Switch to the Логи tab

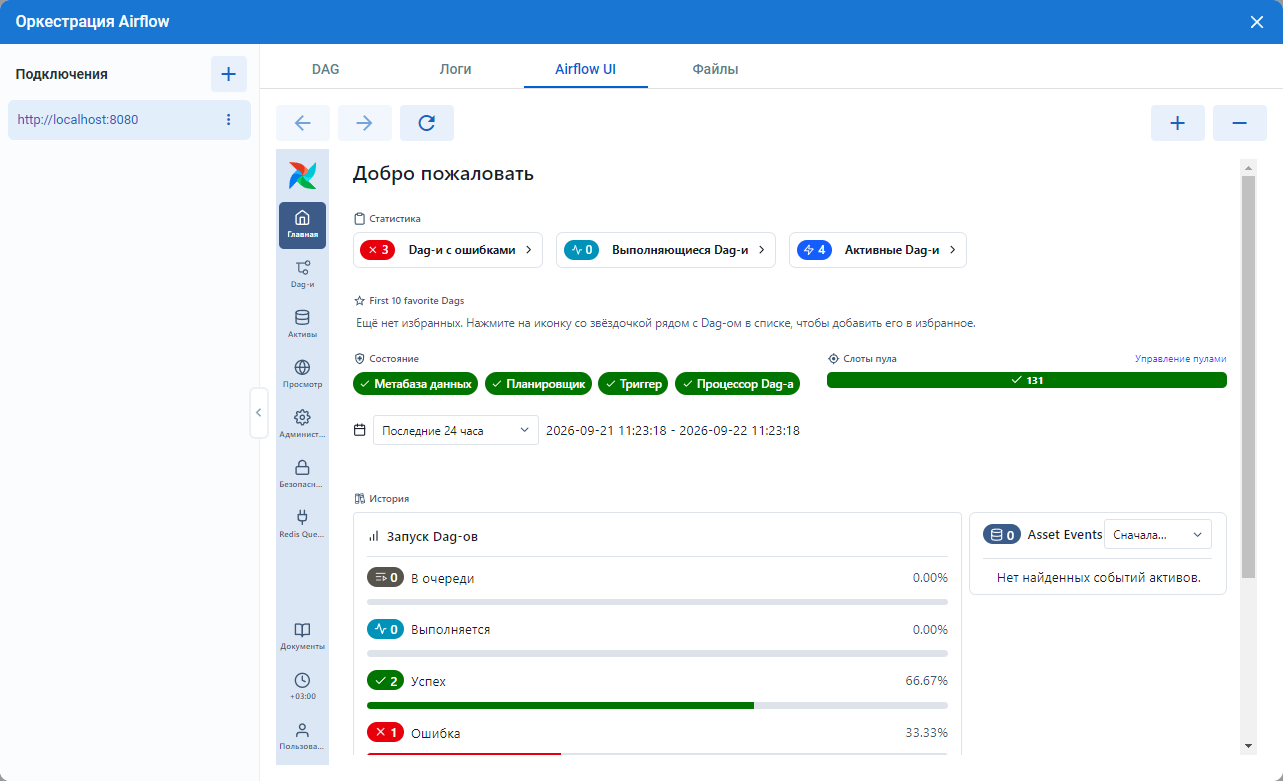tap(455, 69)
